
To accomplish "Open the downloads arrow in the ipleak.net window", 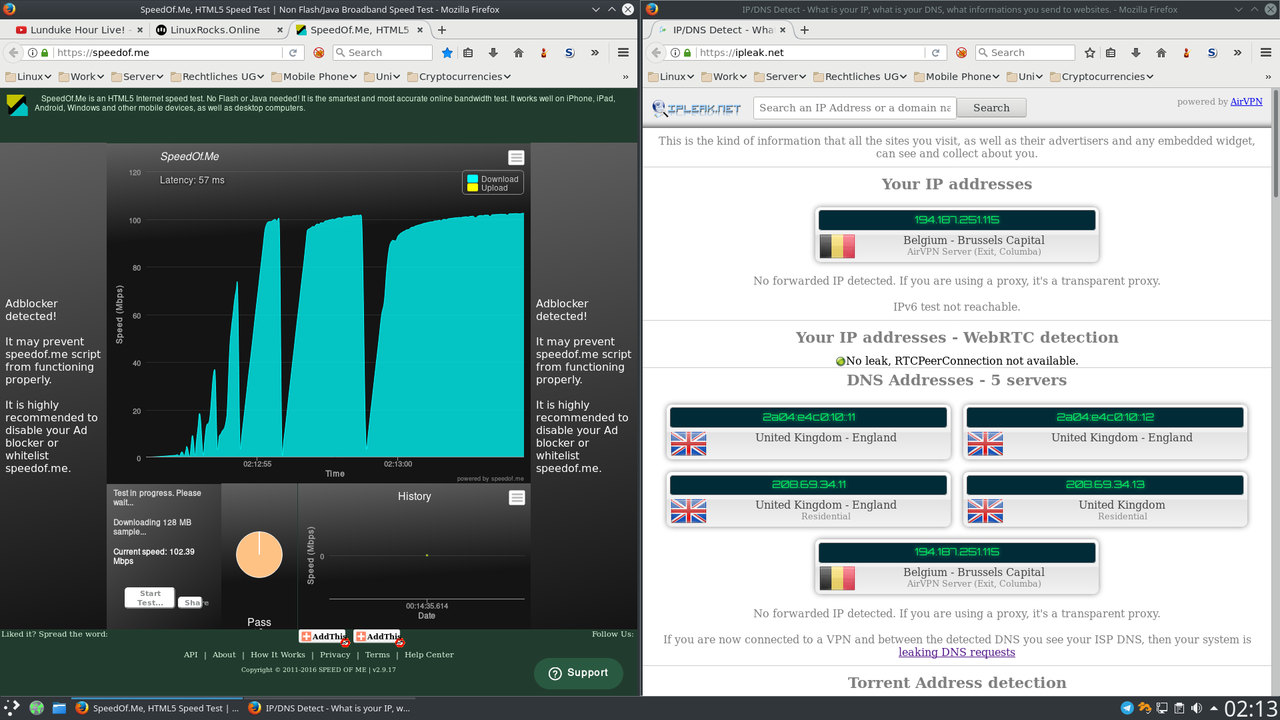I will (x=1136, y=53).
